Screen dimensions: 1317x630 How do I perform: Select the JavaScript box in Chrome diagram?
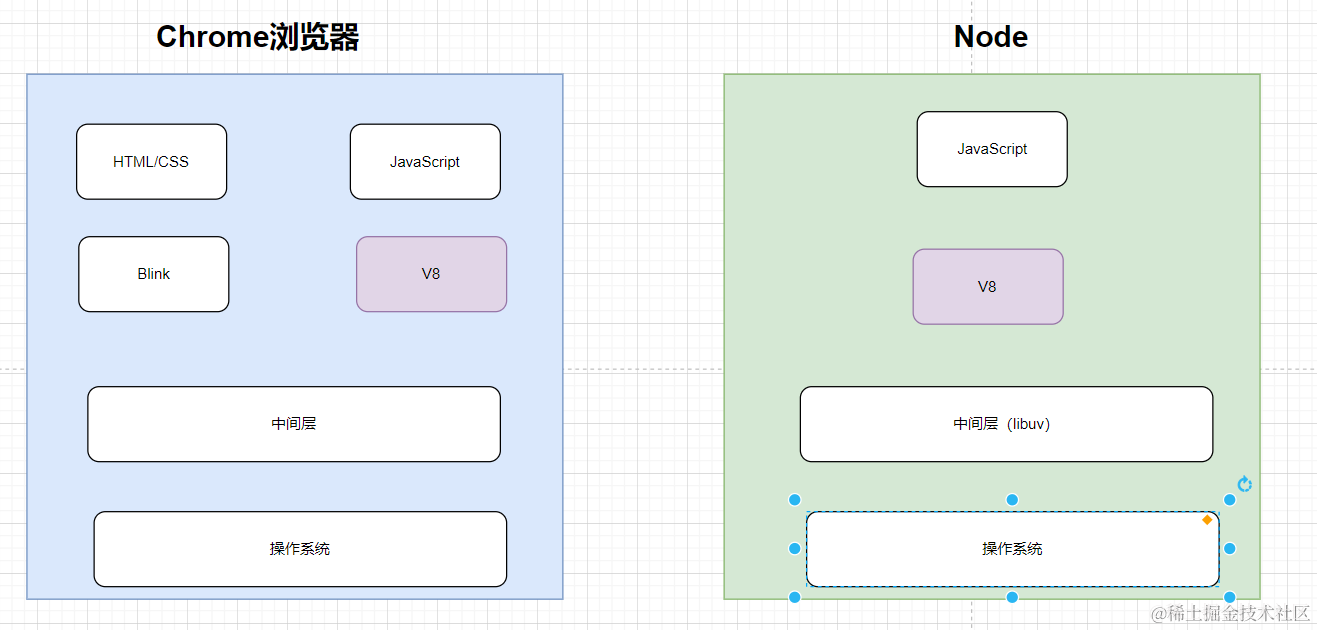point(425,162)
